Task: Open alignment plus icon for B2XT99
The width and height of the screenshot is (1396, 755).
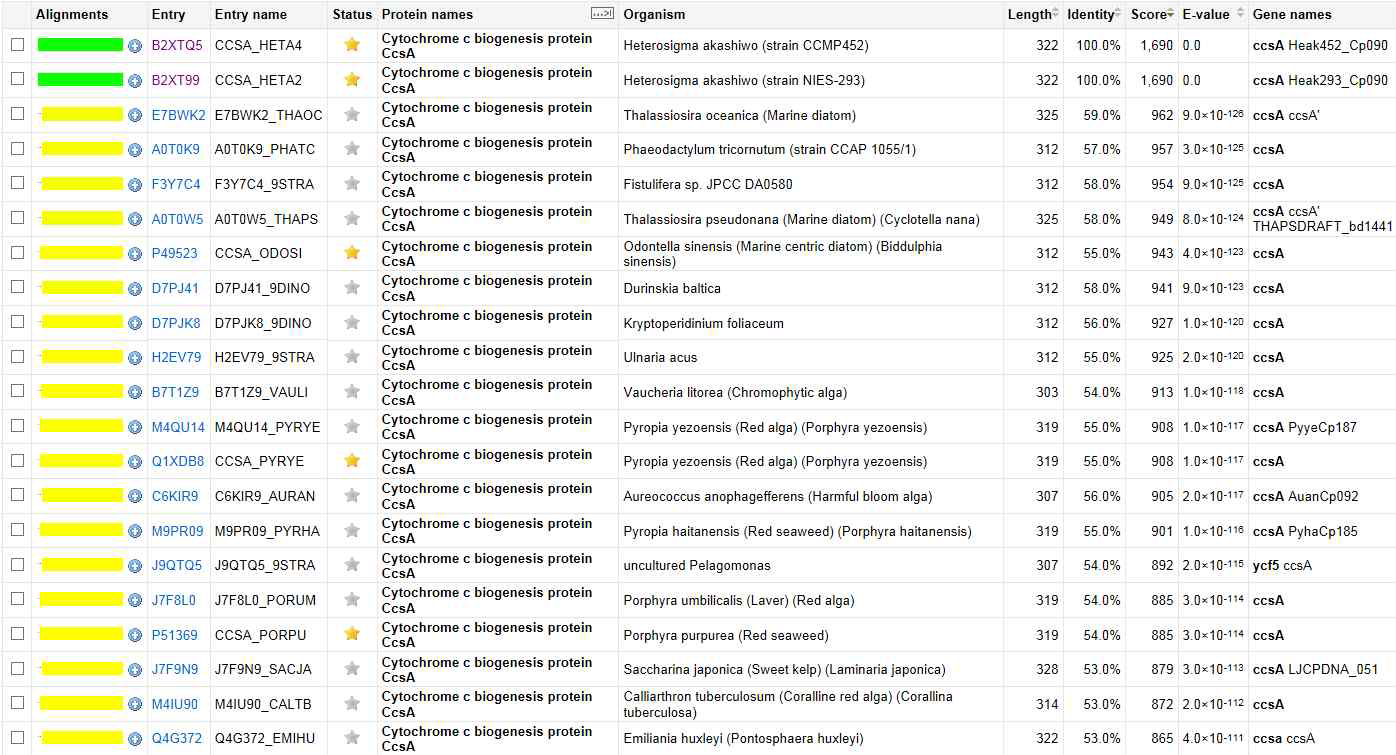Action: point(135,80)
